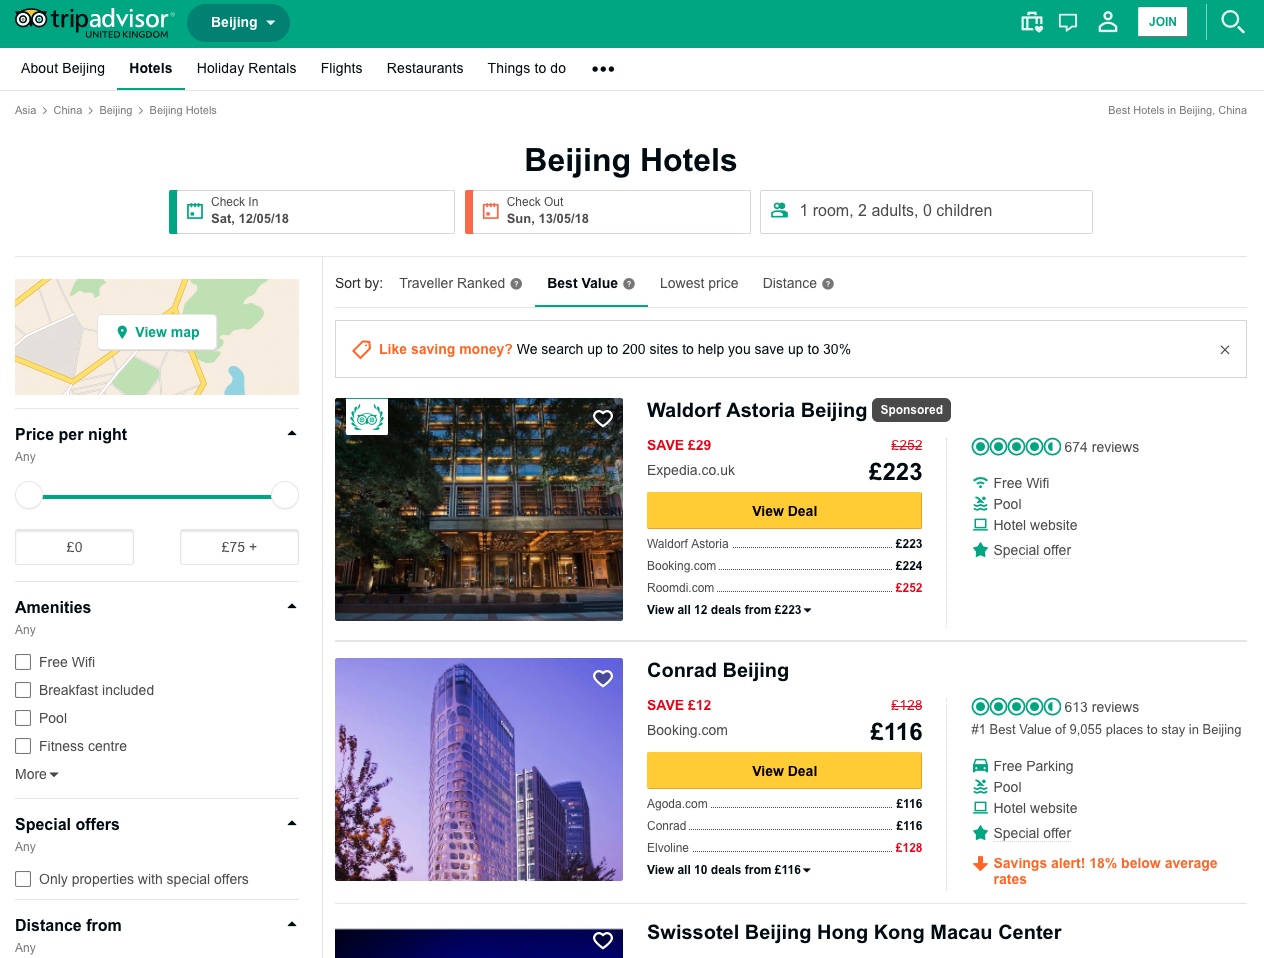This screenshot has height=958, width=1264.
Task: Enable Only properties with special offers
Action: point(23,879)
